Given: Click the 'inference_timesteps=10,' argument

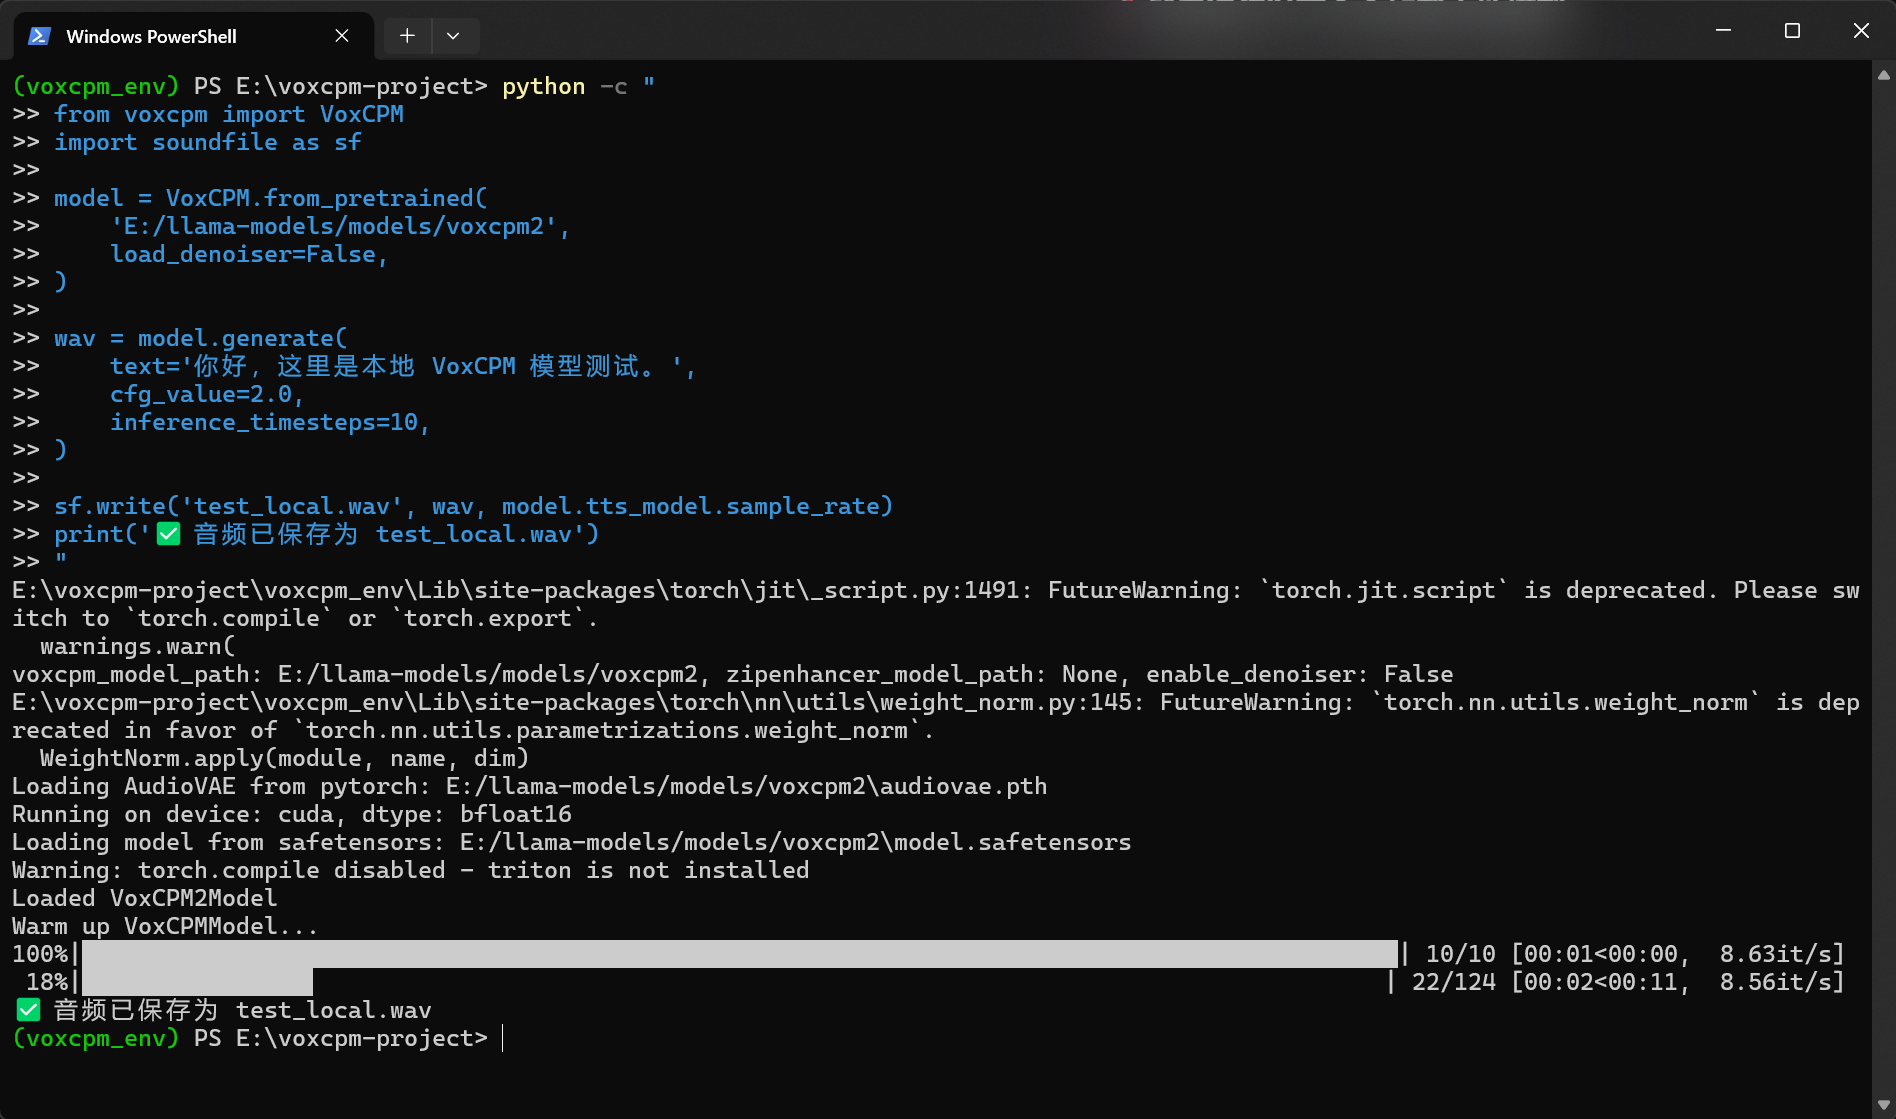Looking at the screenshot, I should [x=270, y=422].
